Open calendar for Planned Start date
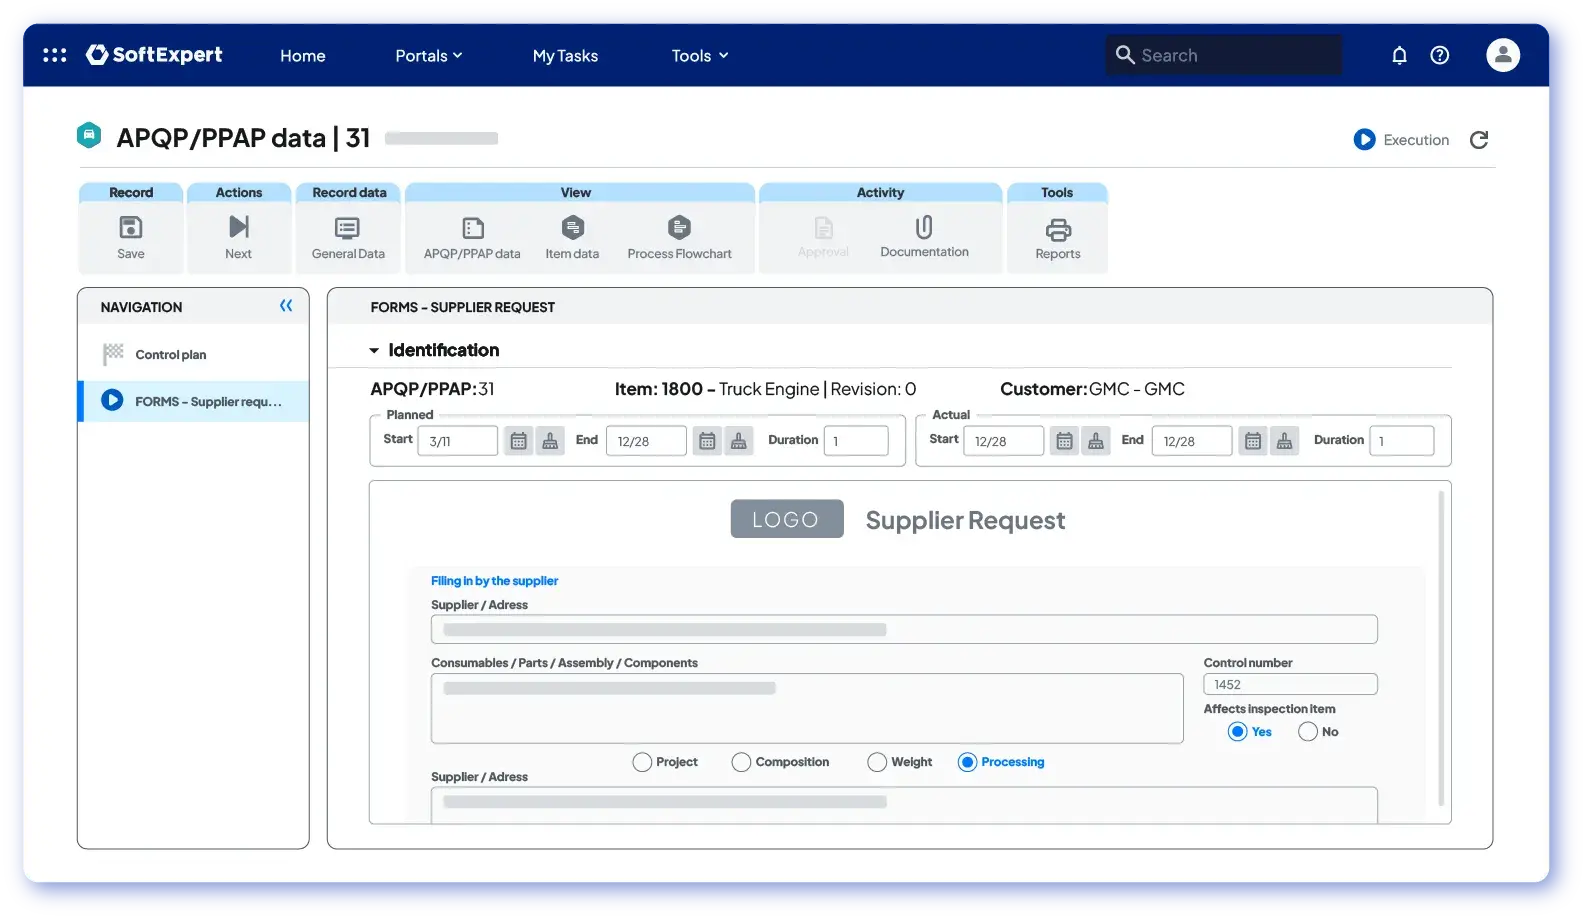Screen dimensions: 1587x920 [518, 441]
